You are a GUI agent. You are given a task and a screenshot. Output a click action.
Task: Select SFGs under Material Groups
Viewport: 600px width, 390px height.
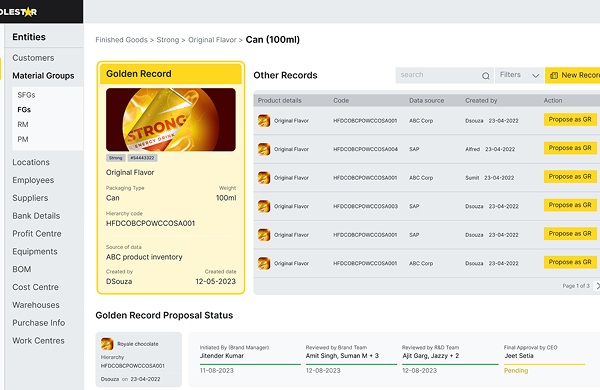26,95
